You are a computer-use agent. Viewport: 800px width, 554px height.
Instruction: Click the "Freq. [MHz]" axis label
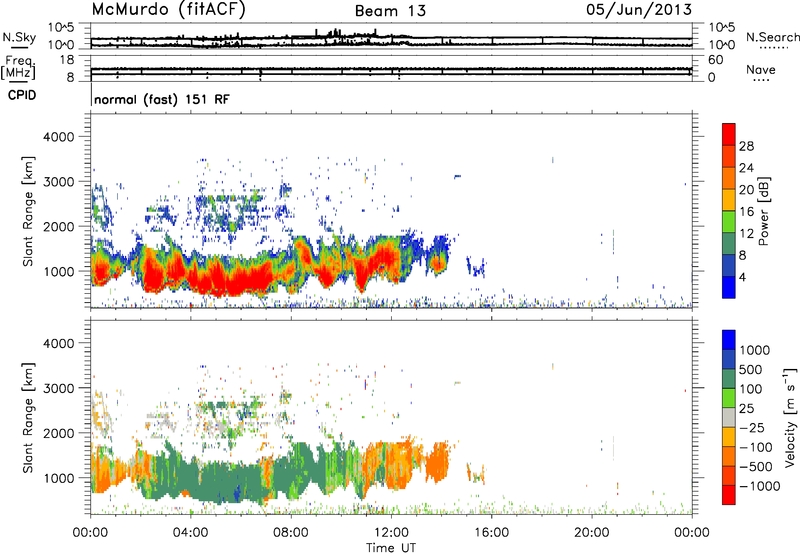tap(18, 68)
